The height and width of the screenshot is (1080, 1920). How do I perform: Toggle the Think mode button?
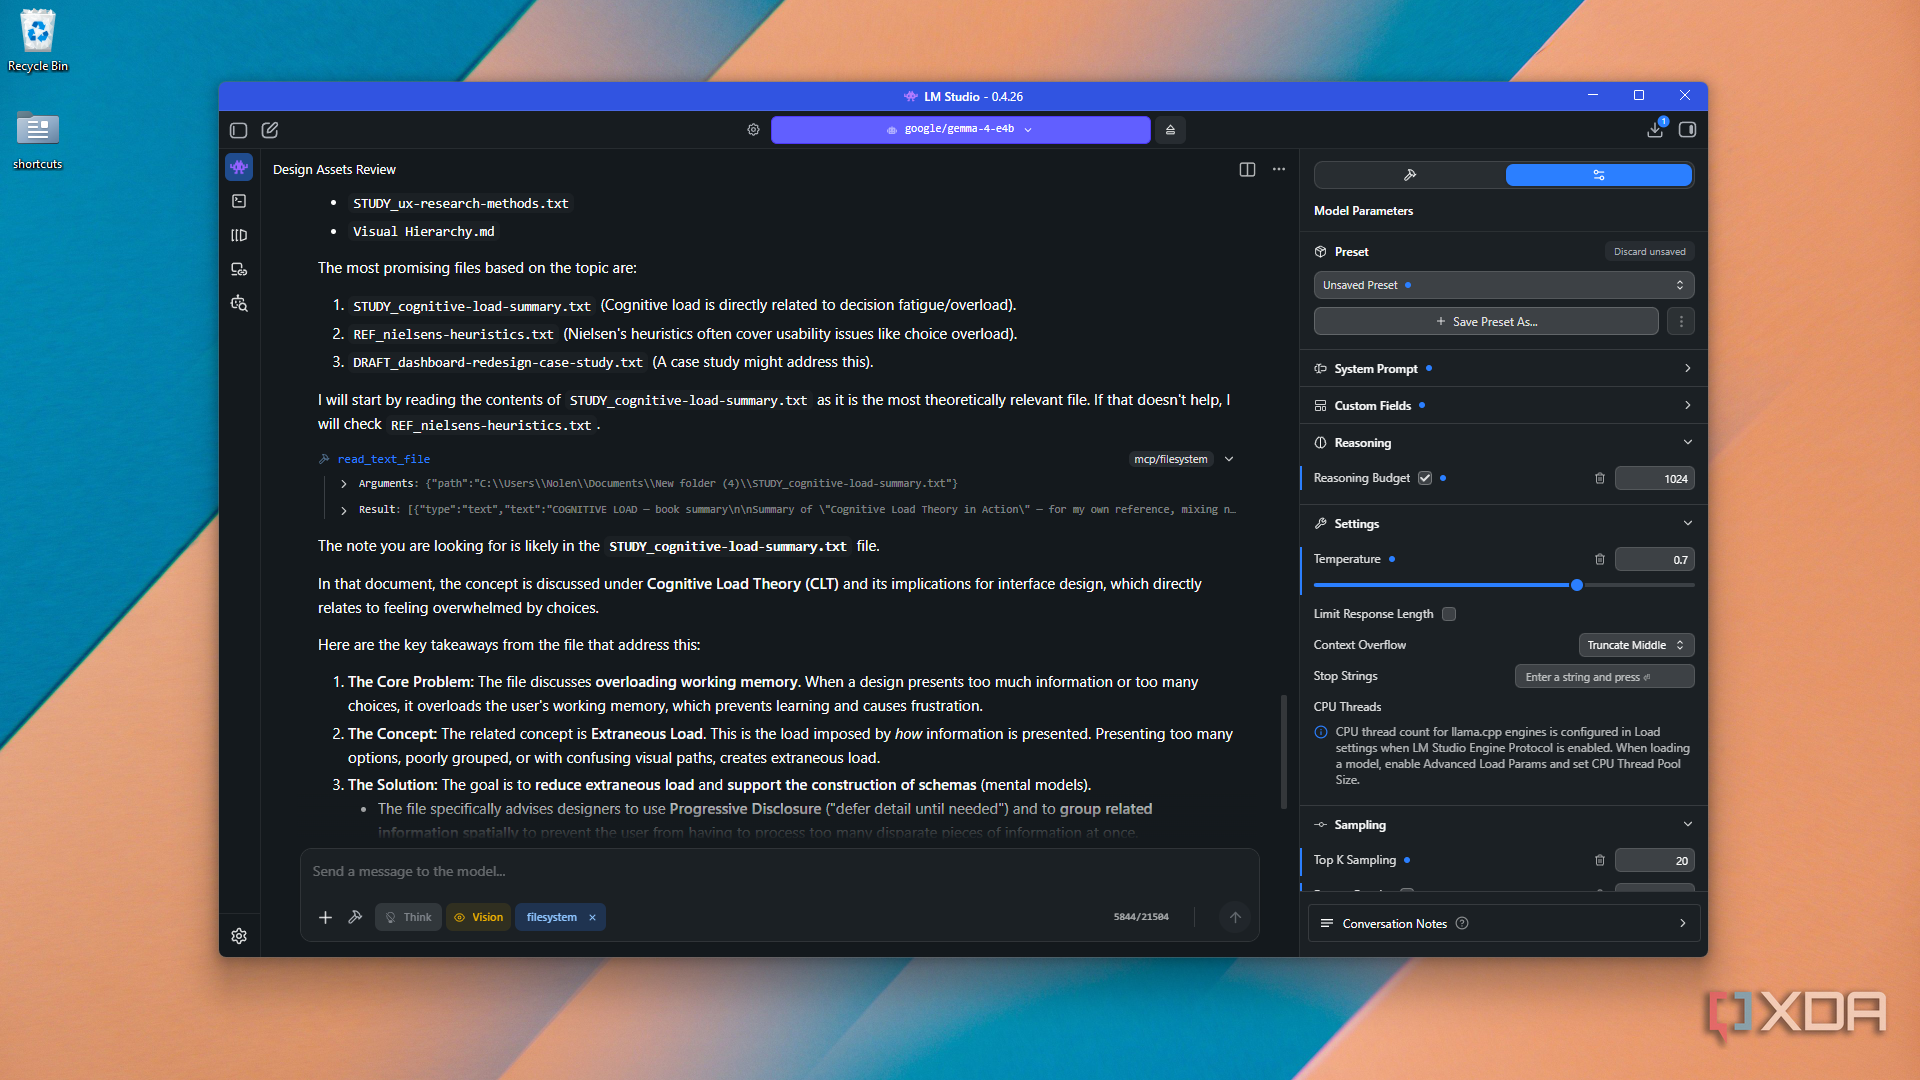coord(408,917)
